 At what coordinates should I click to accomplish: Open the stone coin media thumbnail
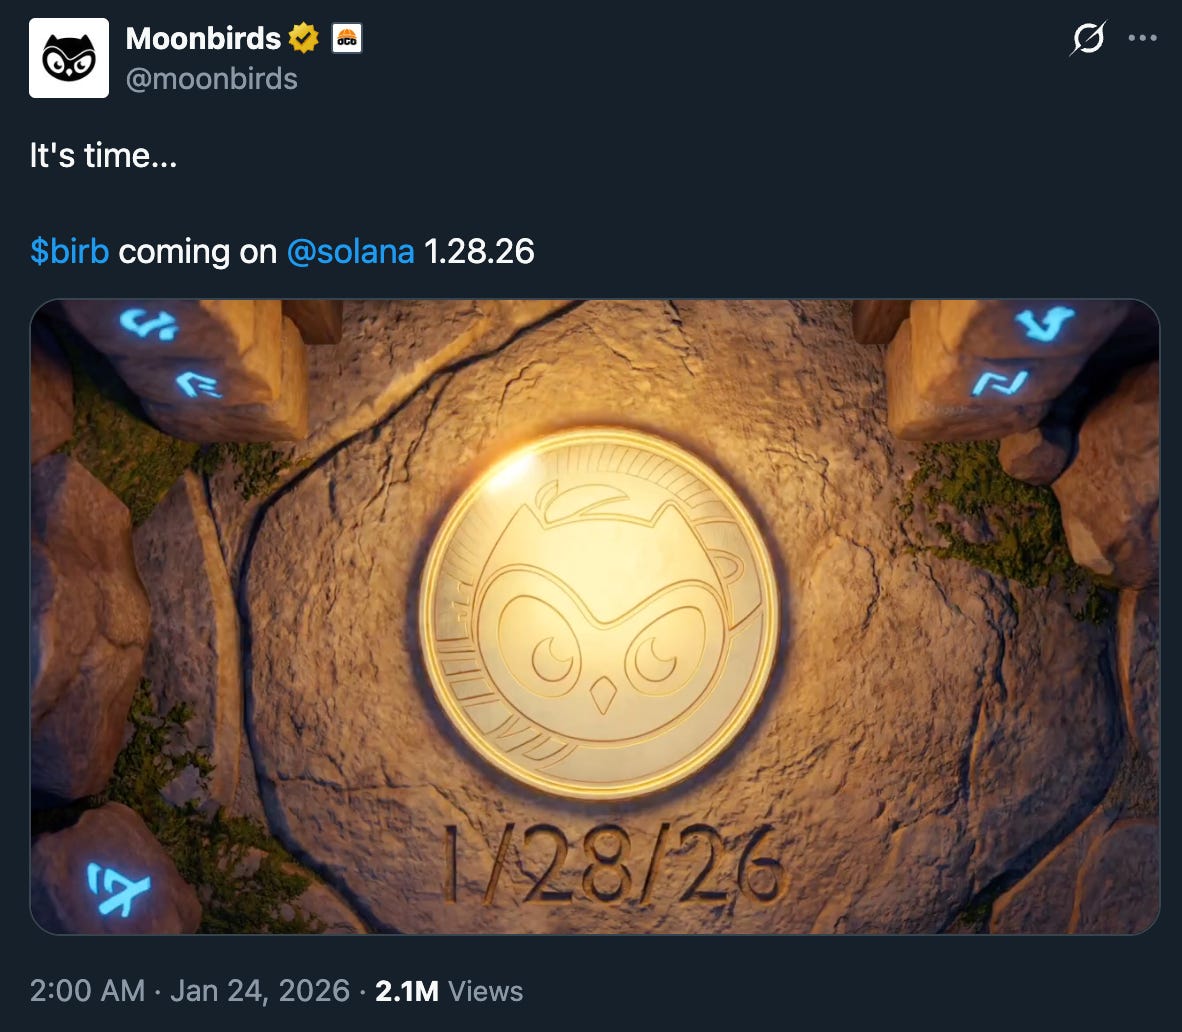coord(595,617)
